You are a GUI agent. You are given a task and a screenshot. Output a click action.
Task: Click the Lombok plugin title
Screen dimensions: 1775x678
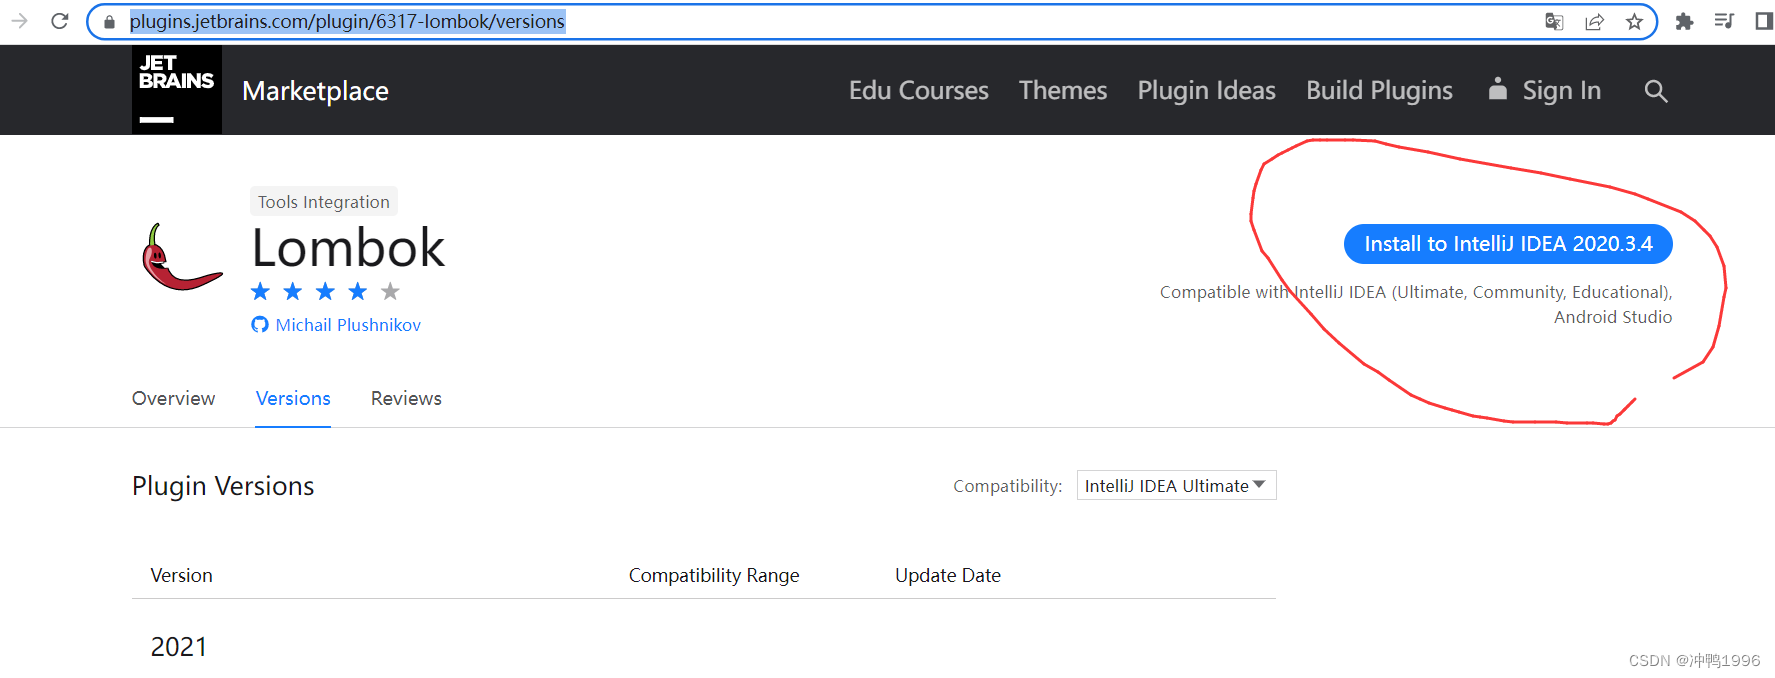(x=348, y=247)
